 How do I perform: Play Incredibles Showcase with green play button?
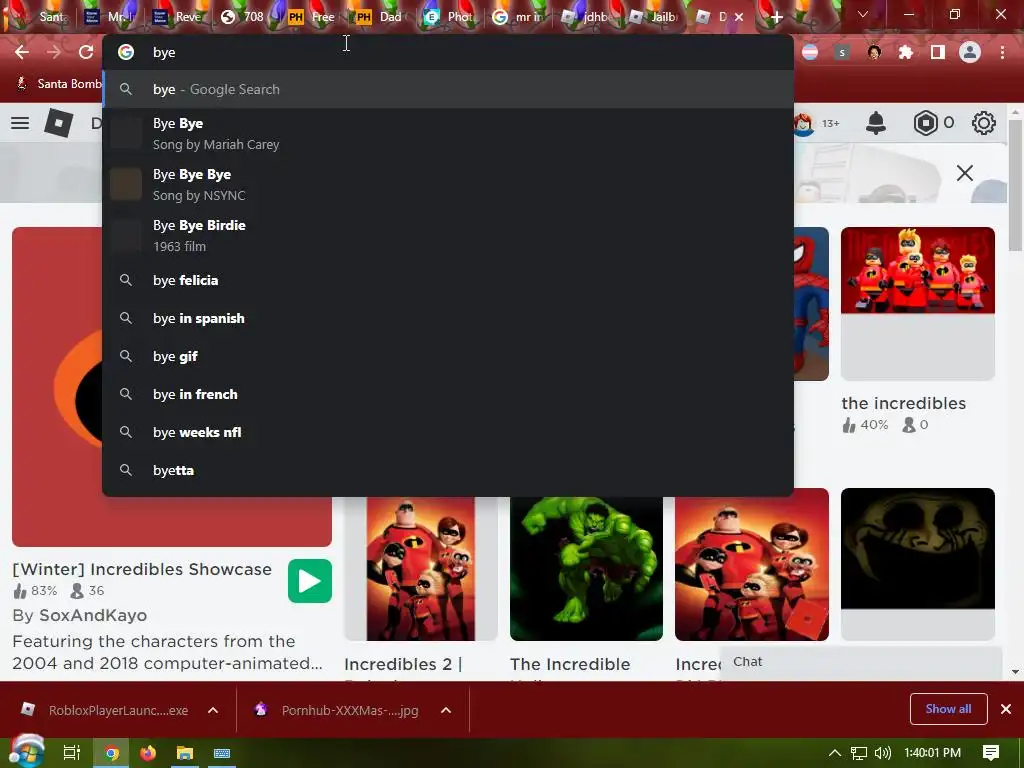pos(310,581)
